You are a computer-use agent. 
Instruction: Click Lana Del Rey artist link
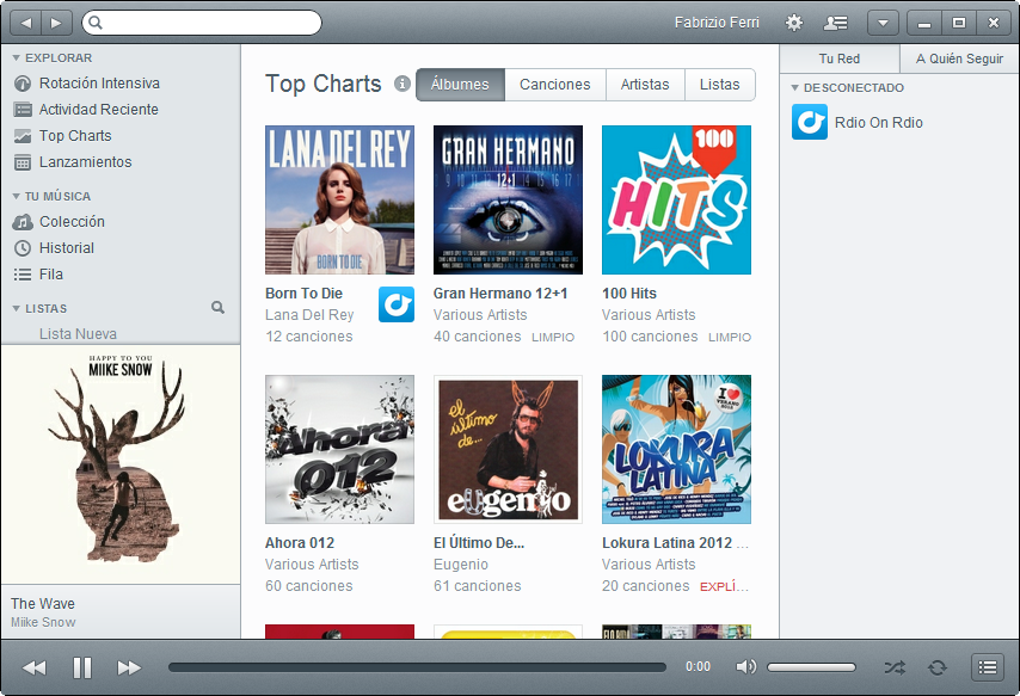coord(310,315)
